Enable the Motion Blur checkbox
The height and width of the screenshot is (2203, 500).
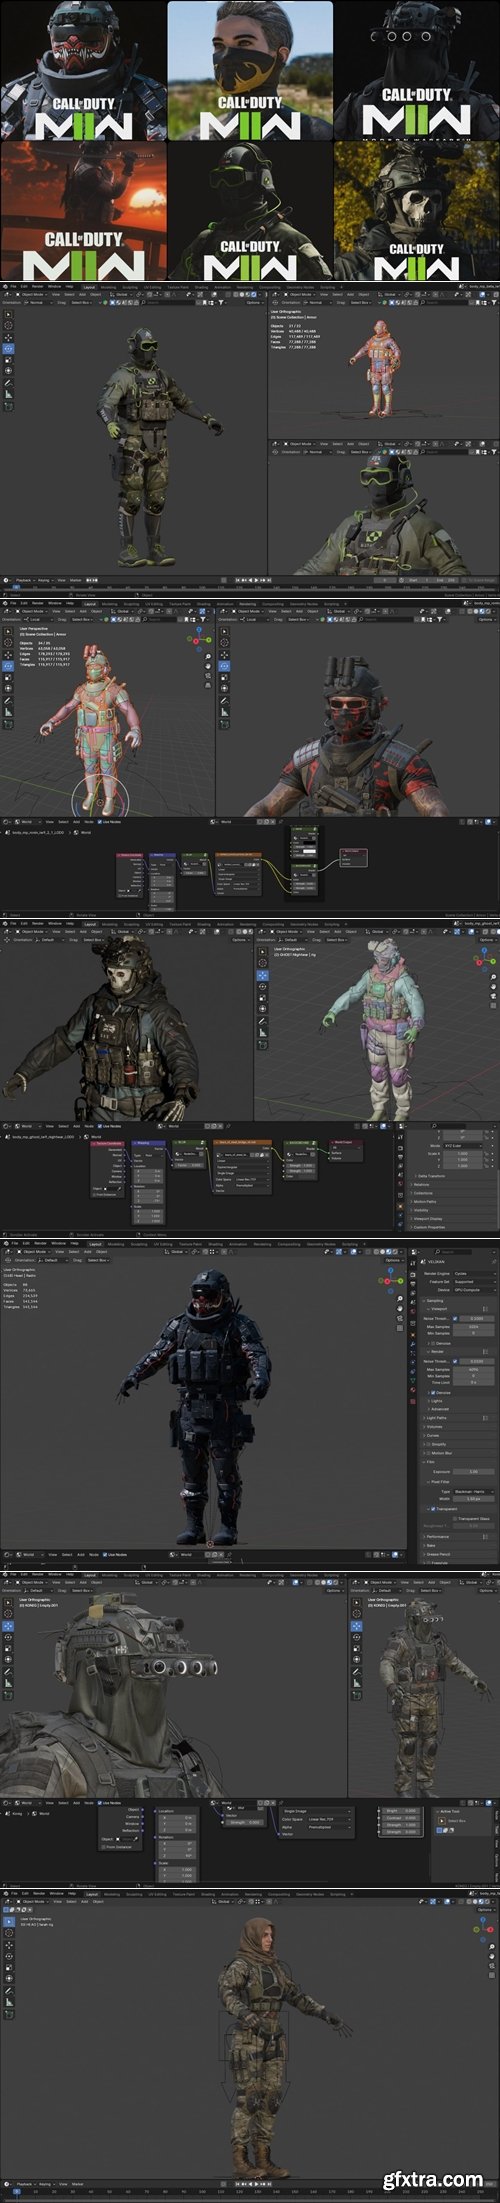428,1453
